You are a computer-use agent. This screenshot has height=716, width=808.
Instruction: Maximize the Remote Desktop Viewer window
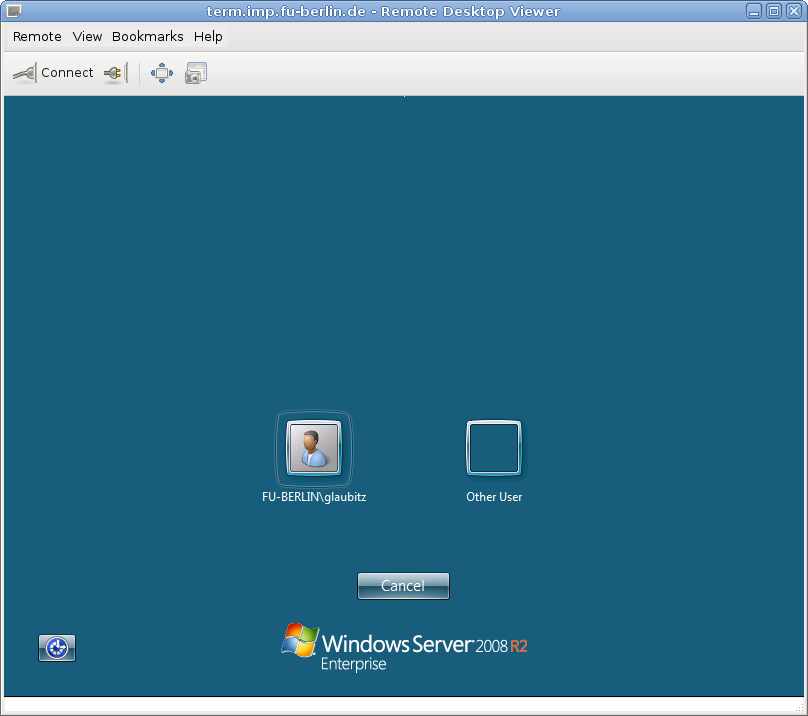[x=774, y=11]
